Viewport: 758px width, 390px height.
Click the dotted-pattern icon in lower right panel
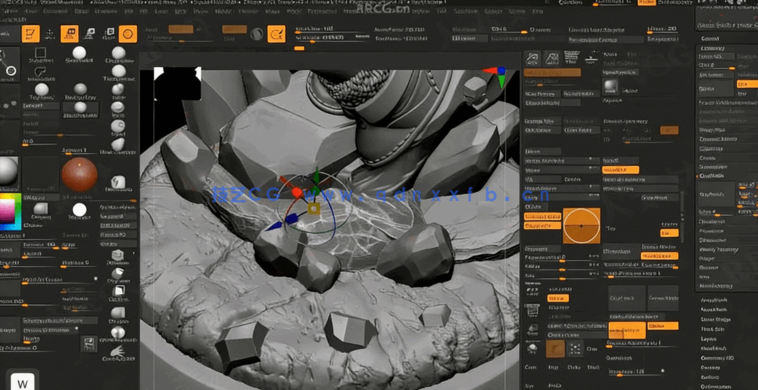pyautogui.click(x=575, y=348)
